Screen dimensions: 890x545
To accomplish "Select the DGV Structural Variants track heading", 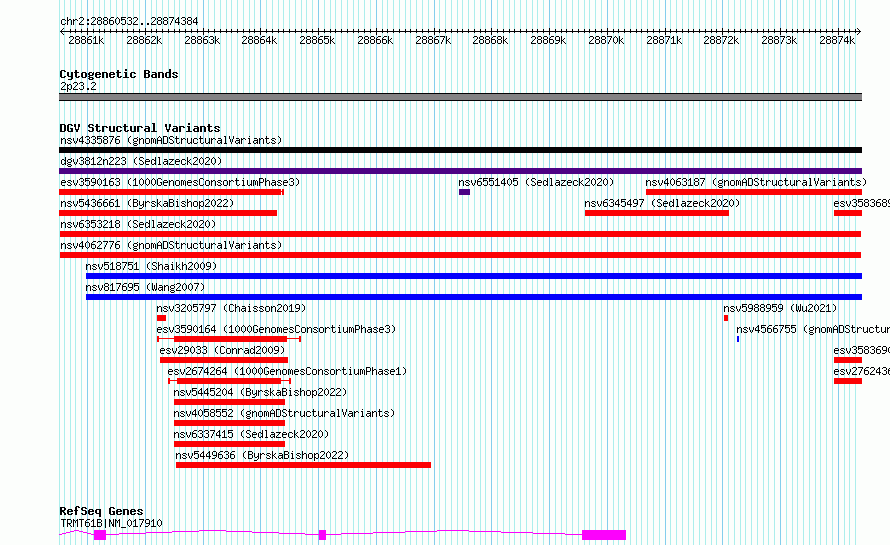I will pyautogui.click(x=140, y=128).
